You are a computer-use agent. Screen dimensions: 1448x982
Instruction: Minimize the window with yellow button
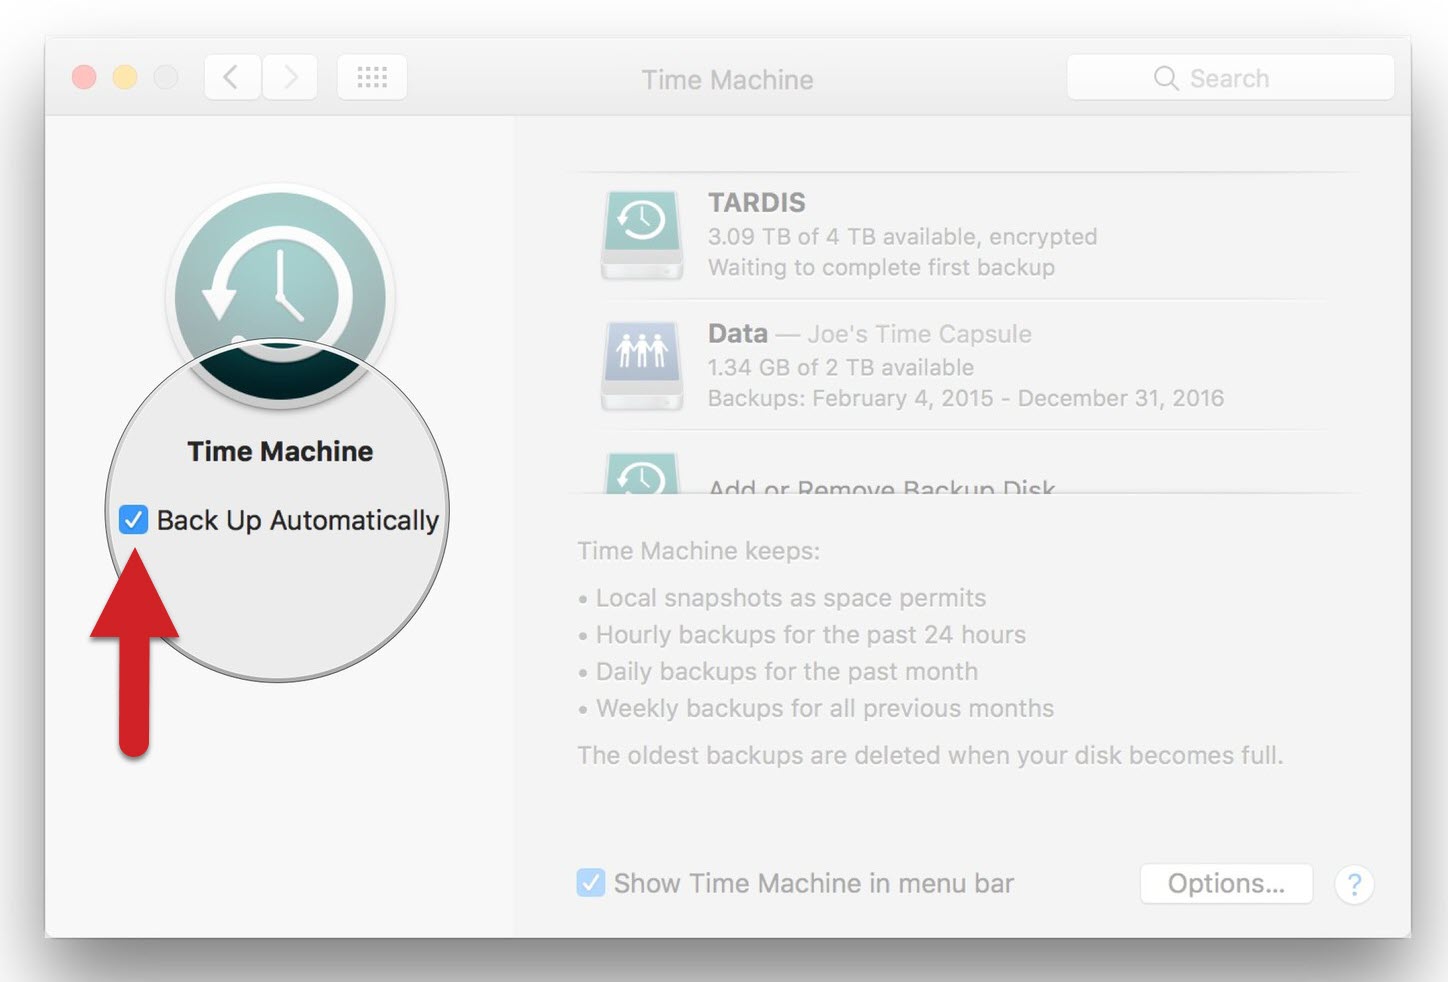tap(125, 78)
